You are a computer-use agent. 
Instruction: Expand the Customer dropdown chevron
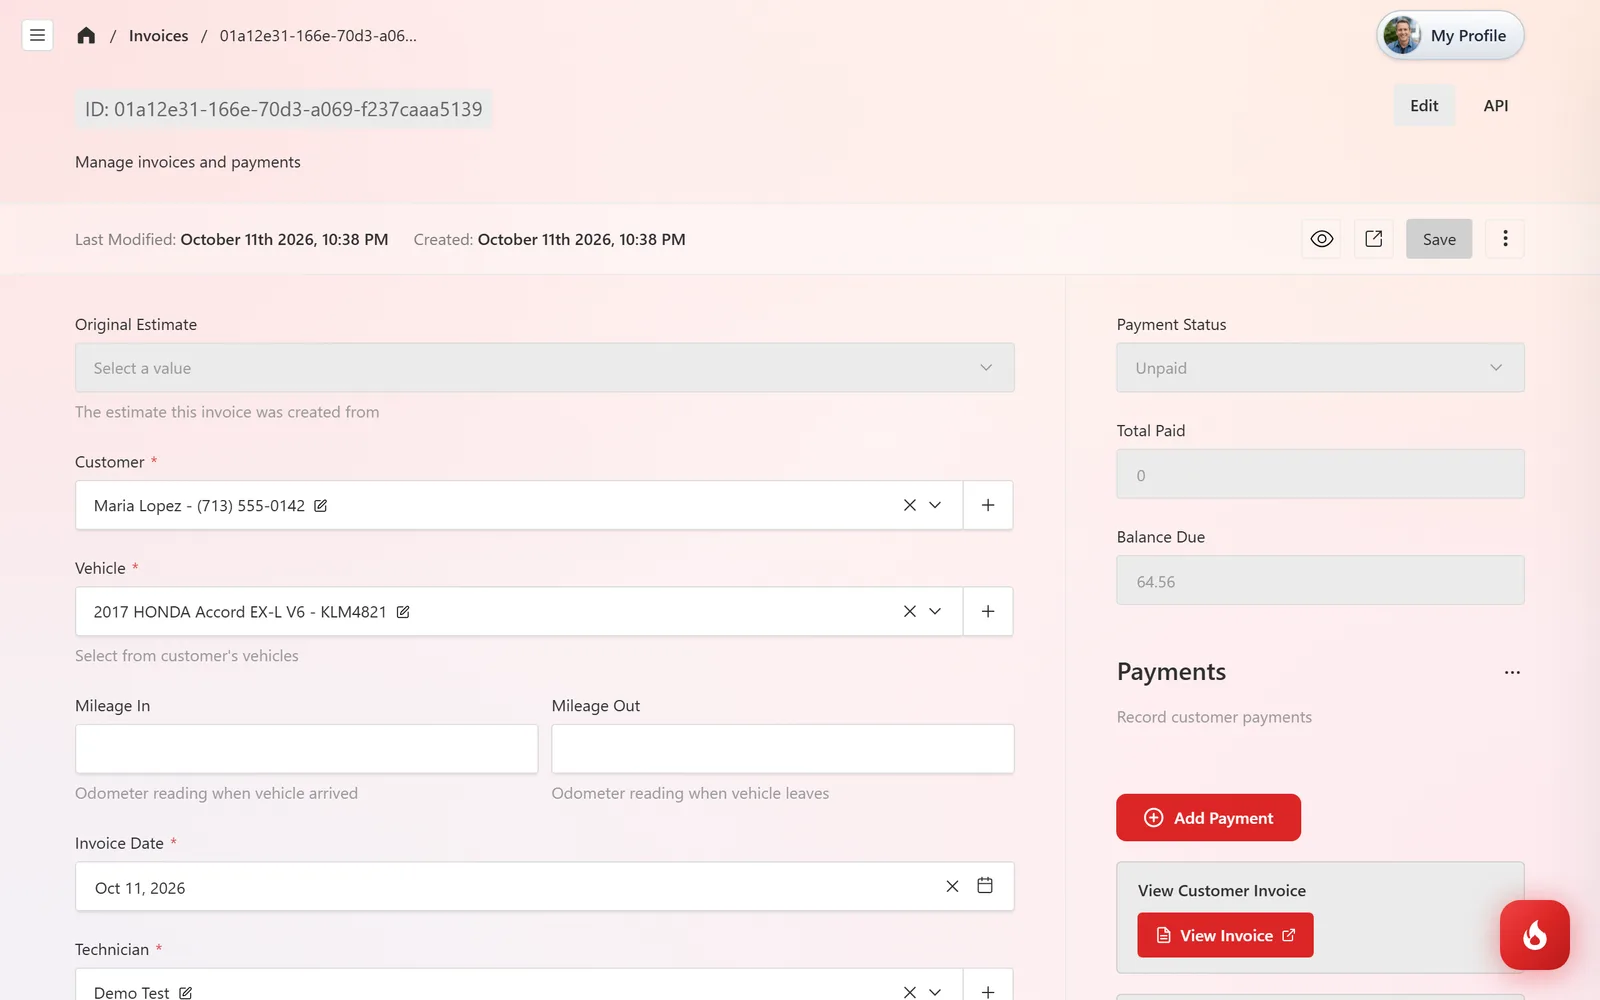tap(935, 505)
